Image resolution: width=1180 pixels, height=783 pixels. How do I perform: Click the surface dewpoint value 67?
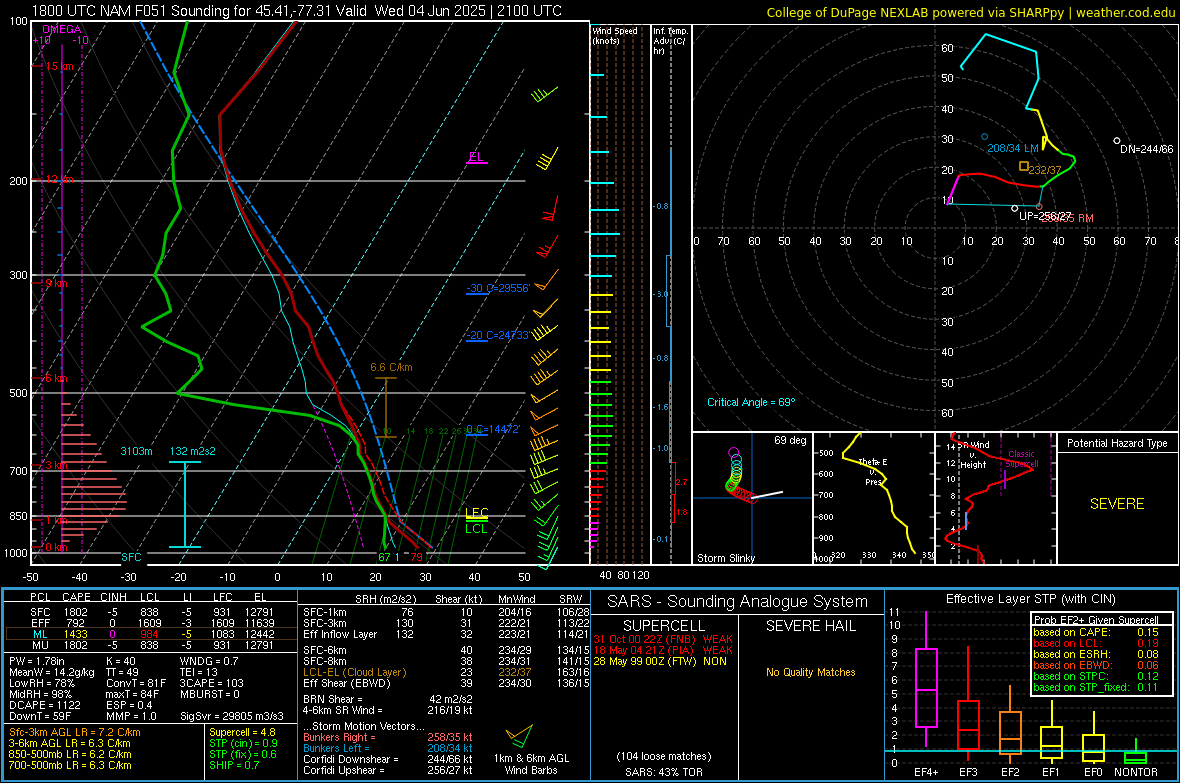(x=384, y=557)
